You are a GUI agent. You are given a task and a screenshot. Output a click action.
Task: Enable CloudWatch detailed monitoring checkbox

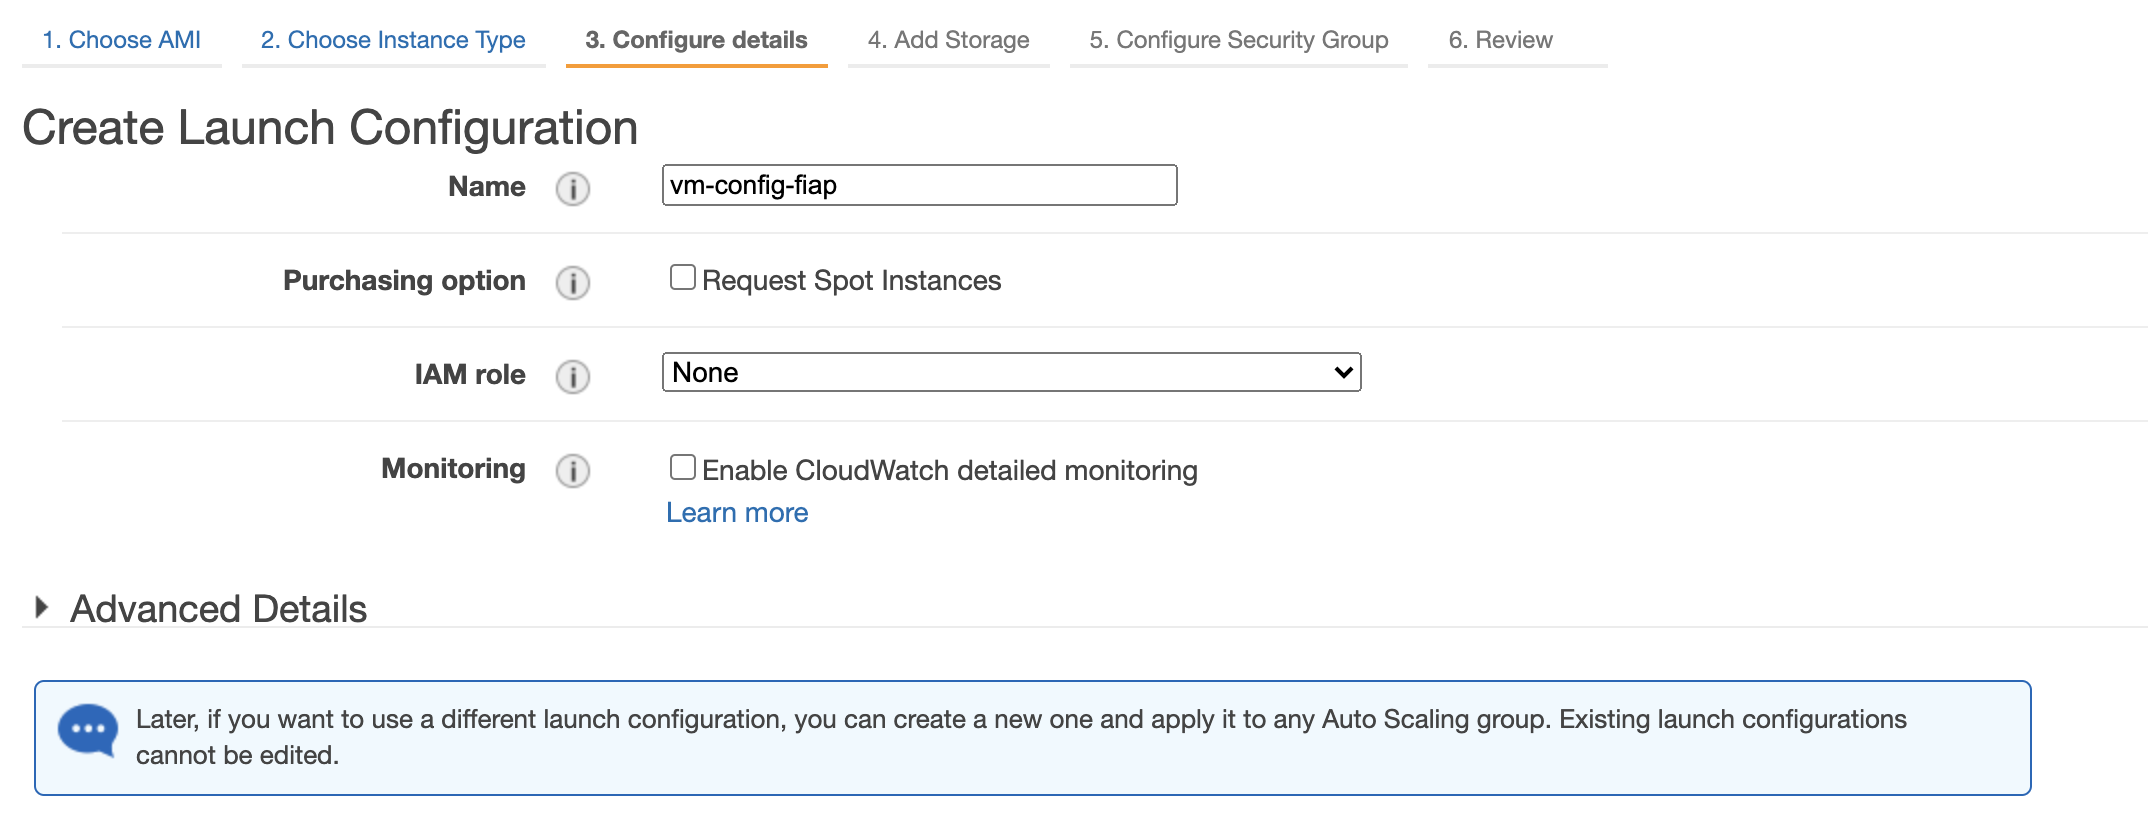point(683,467)
